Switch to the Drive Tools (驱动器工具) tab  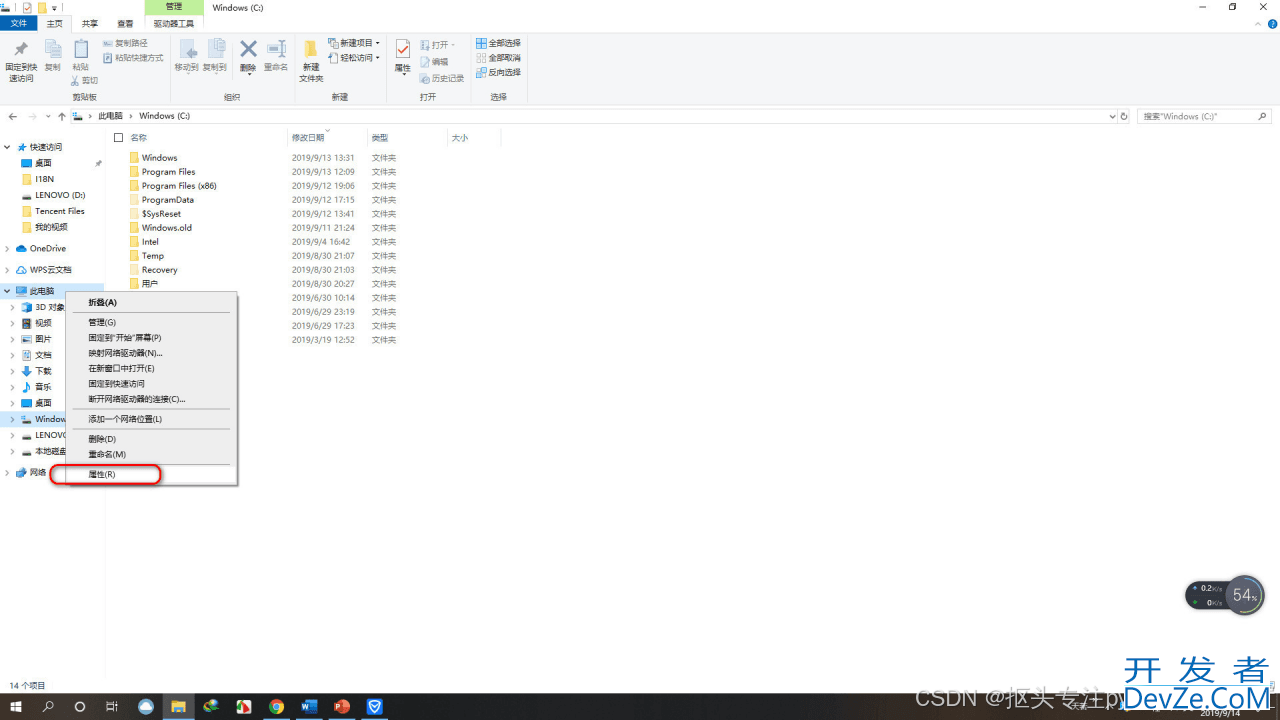tap(174, 23)
